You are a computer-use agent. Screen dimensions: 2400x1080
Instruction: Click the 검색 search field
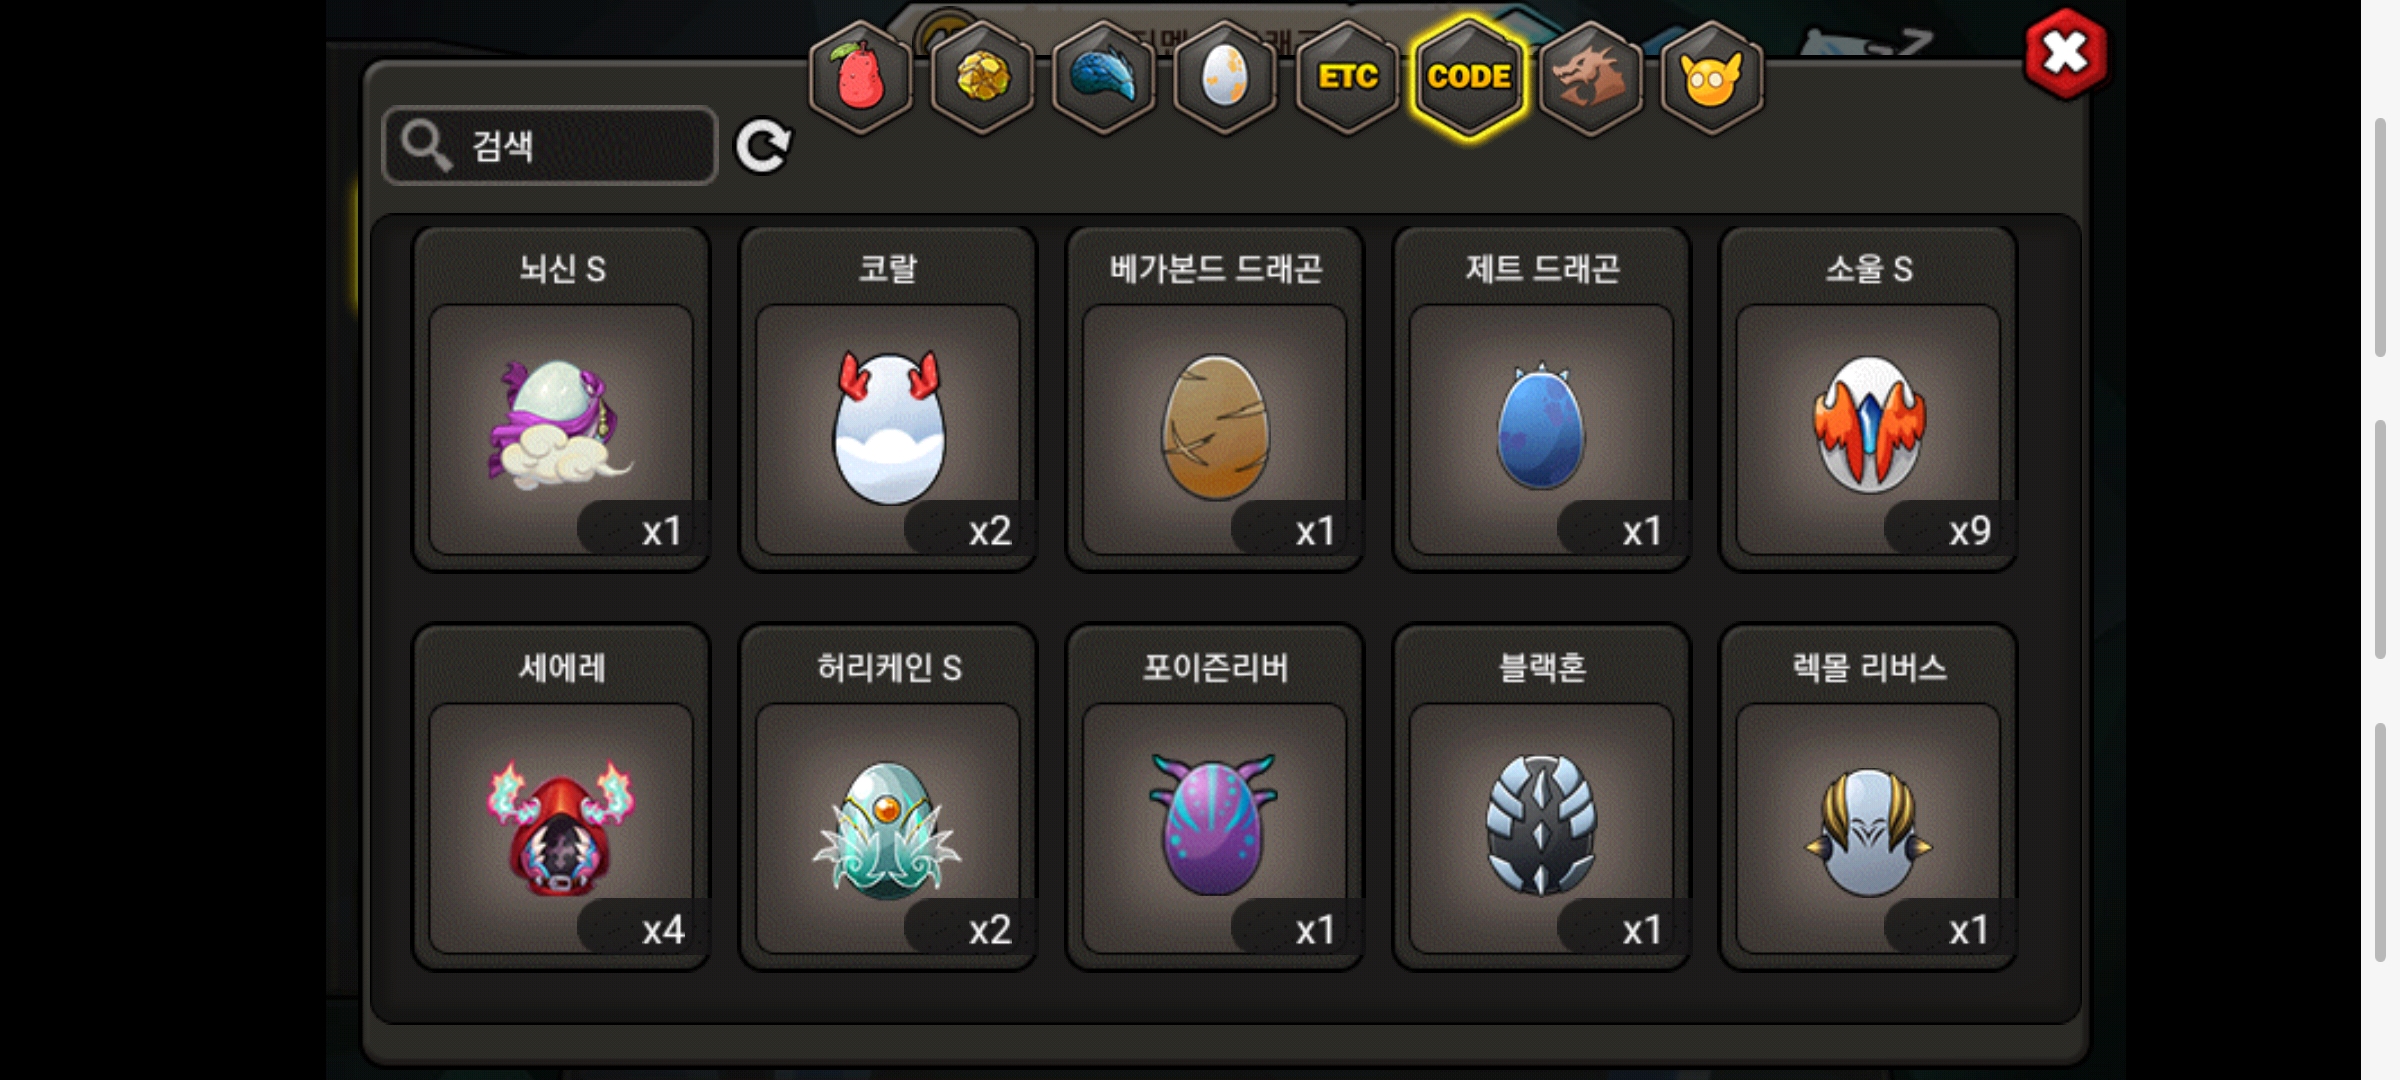coord(550,146)
